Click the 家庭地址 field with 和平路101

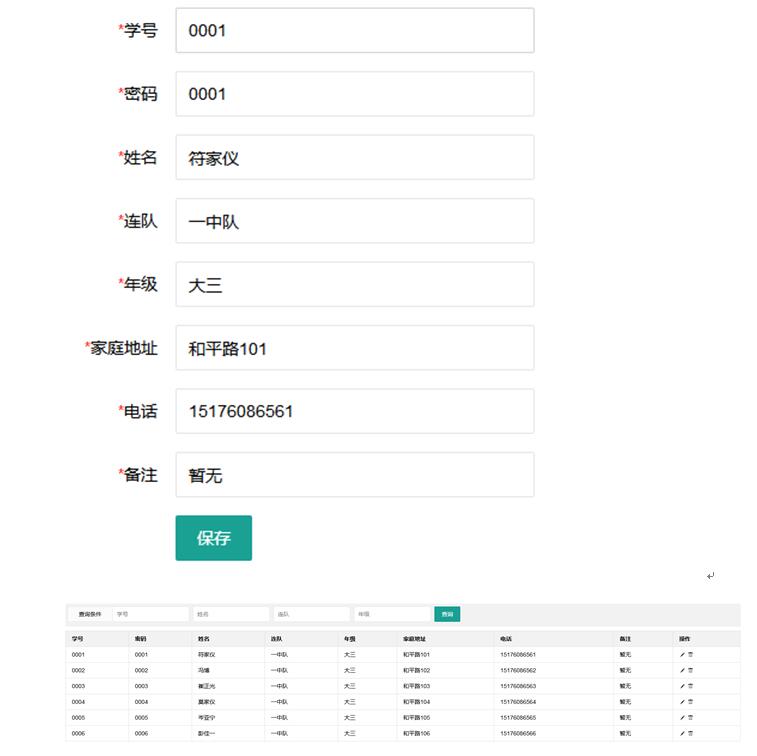[x=354, y=348]
